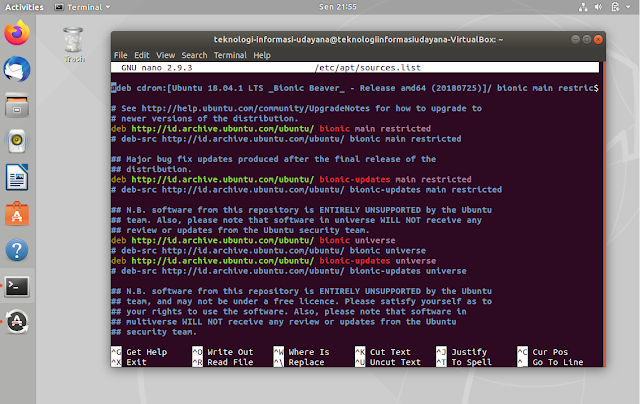Screen dimensions: 640x404
Task: Open the View menu
Action: click(165, 55)
